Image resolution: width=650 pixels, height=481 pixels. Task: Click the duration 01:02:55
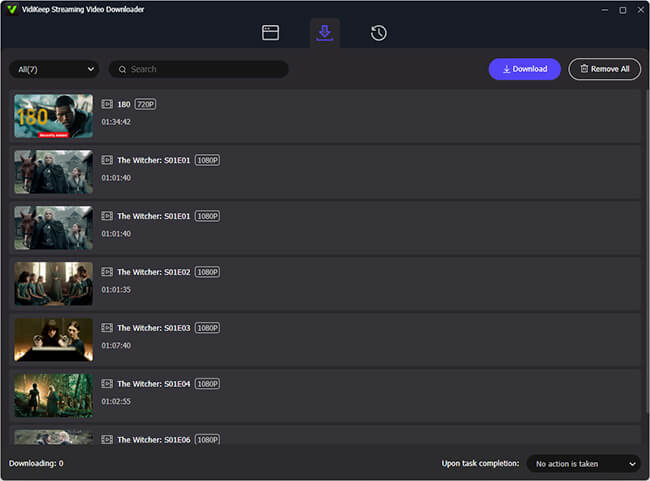(x=116, y=402)
